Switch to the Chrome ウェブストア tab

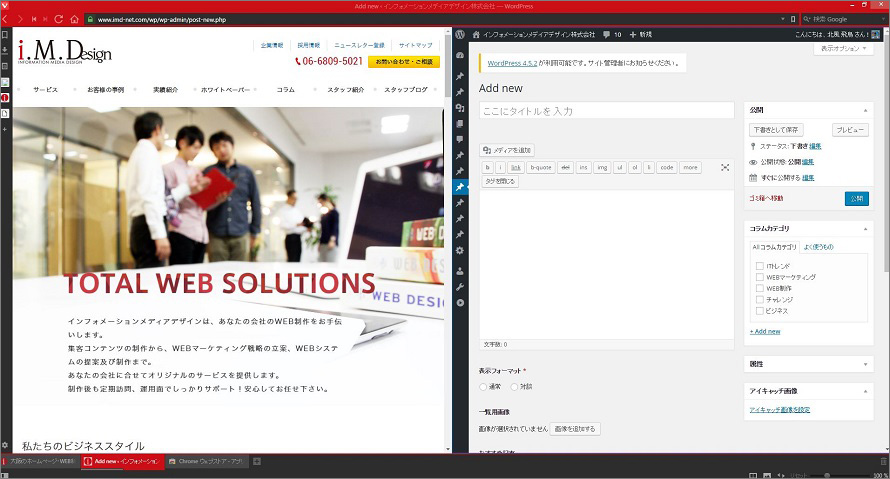208,461
